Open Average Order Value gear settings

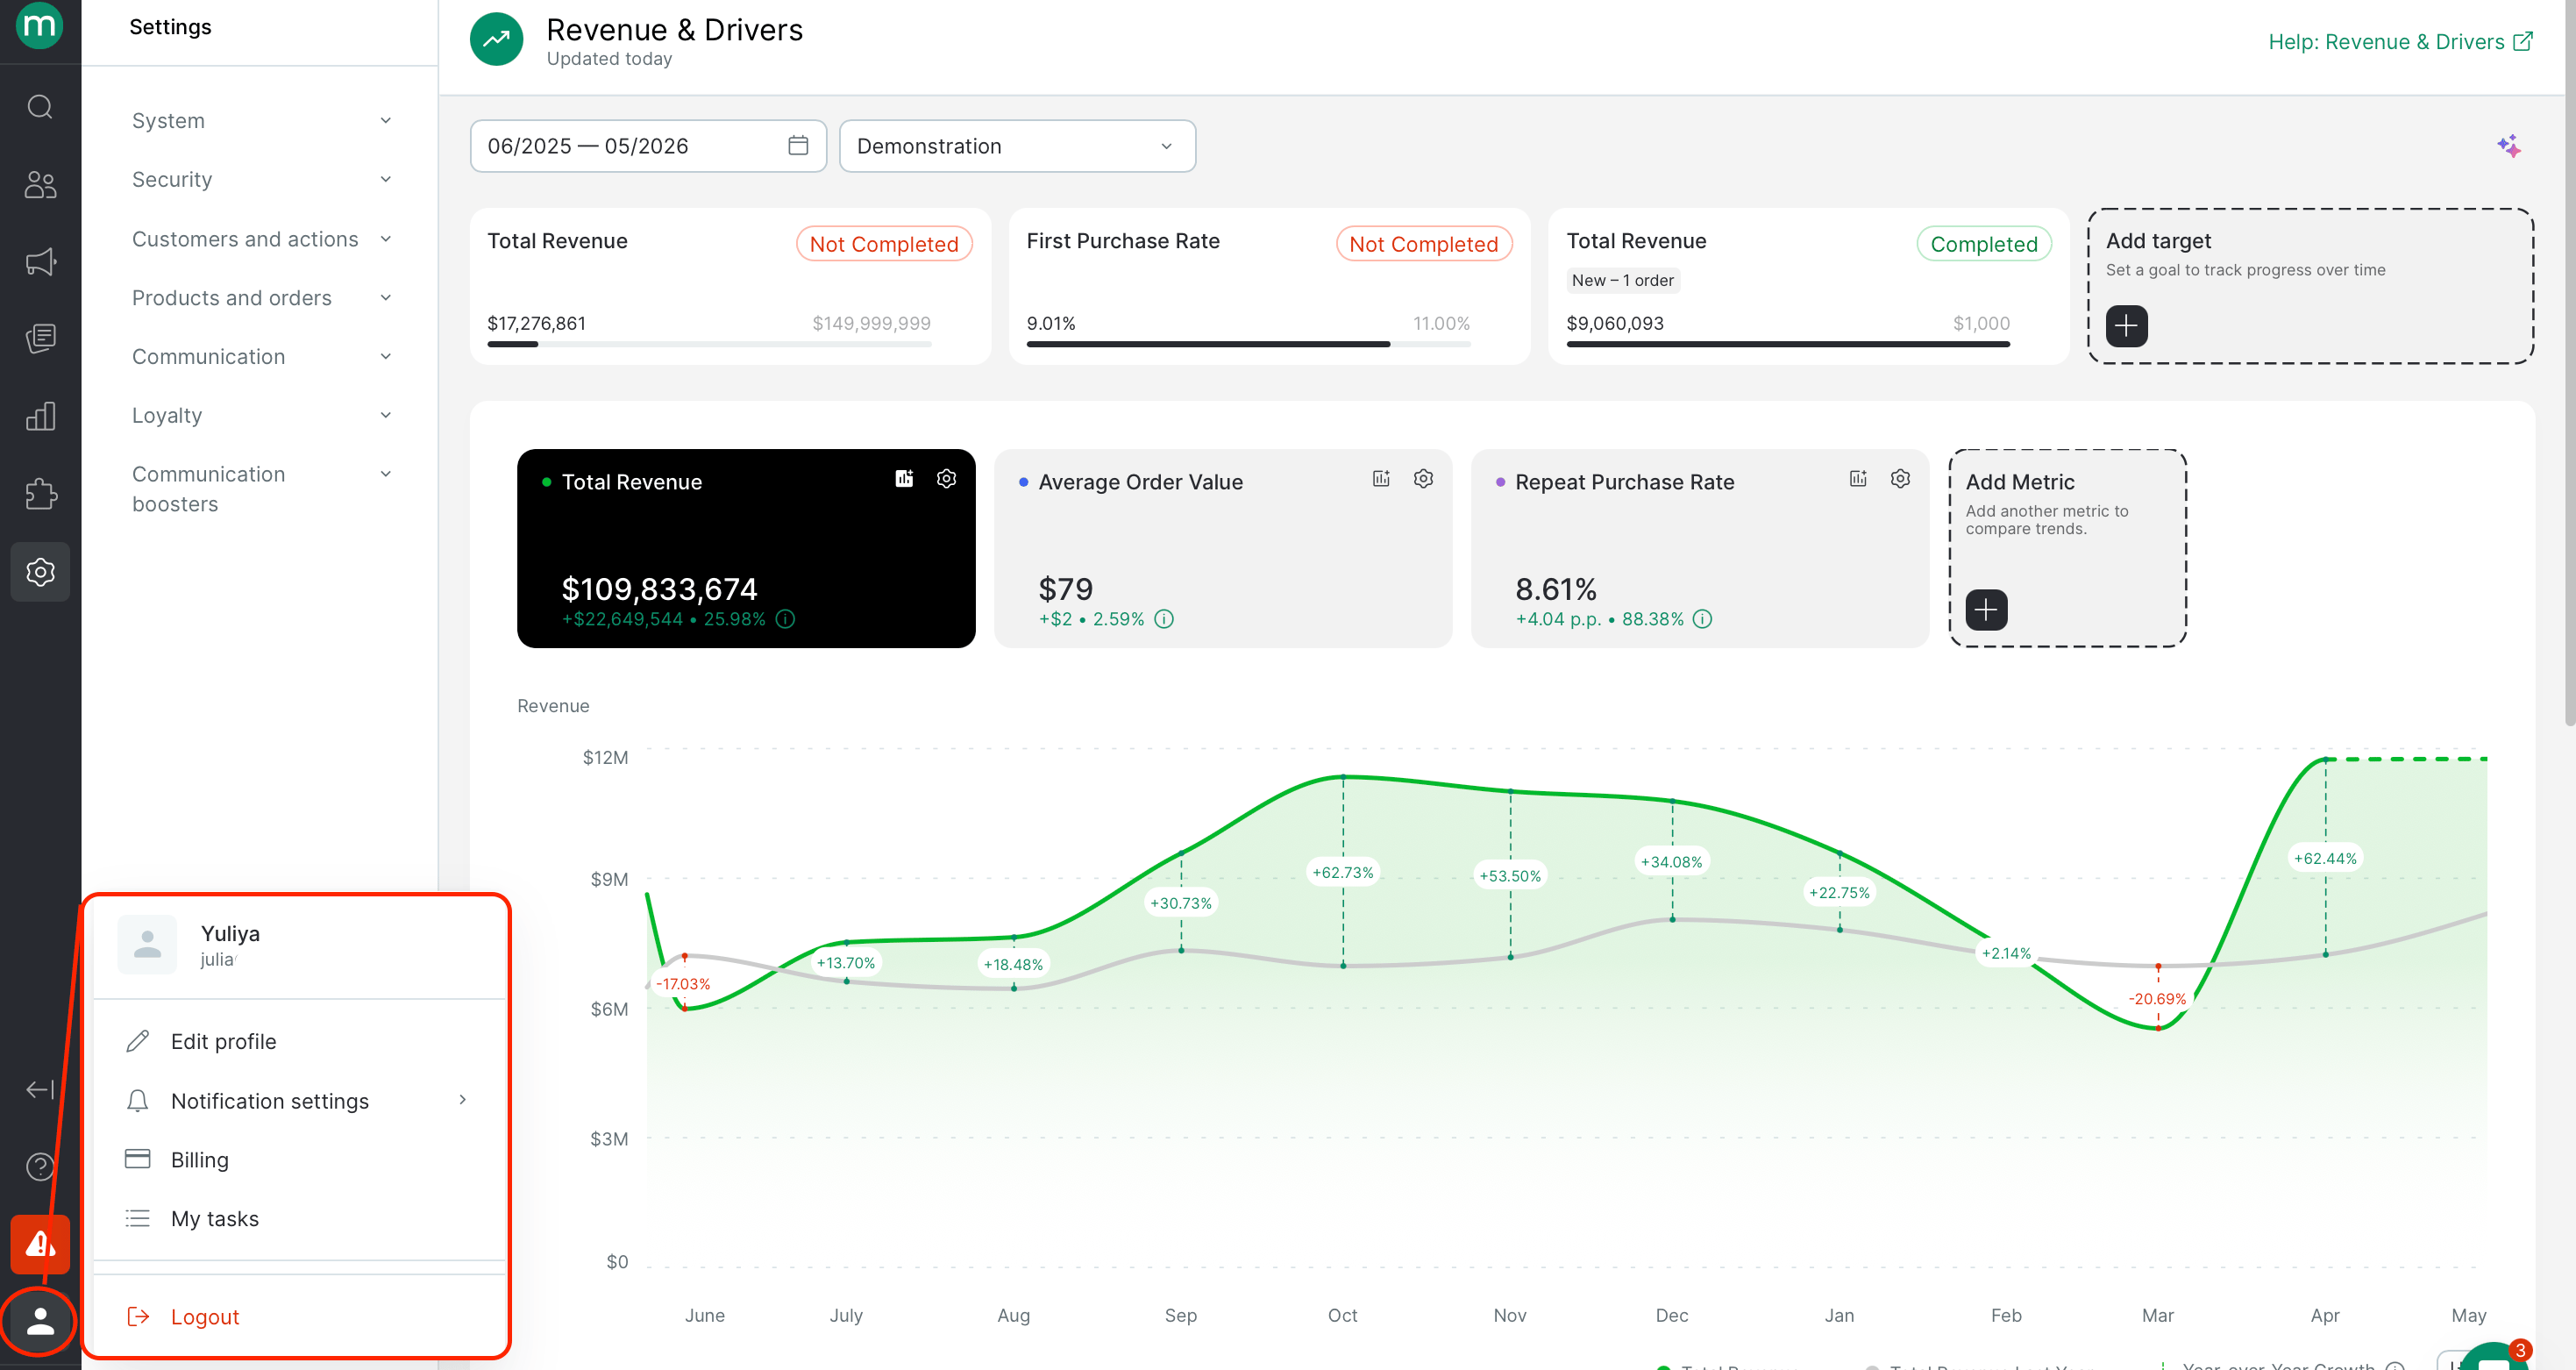[1423, 479]
